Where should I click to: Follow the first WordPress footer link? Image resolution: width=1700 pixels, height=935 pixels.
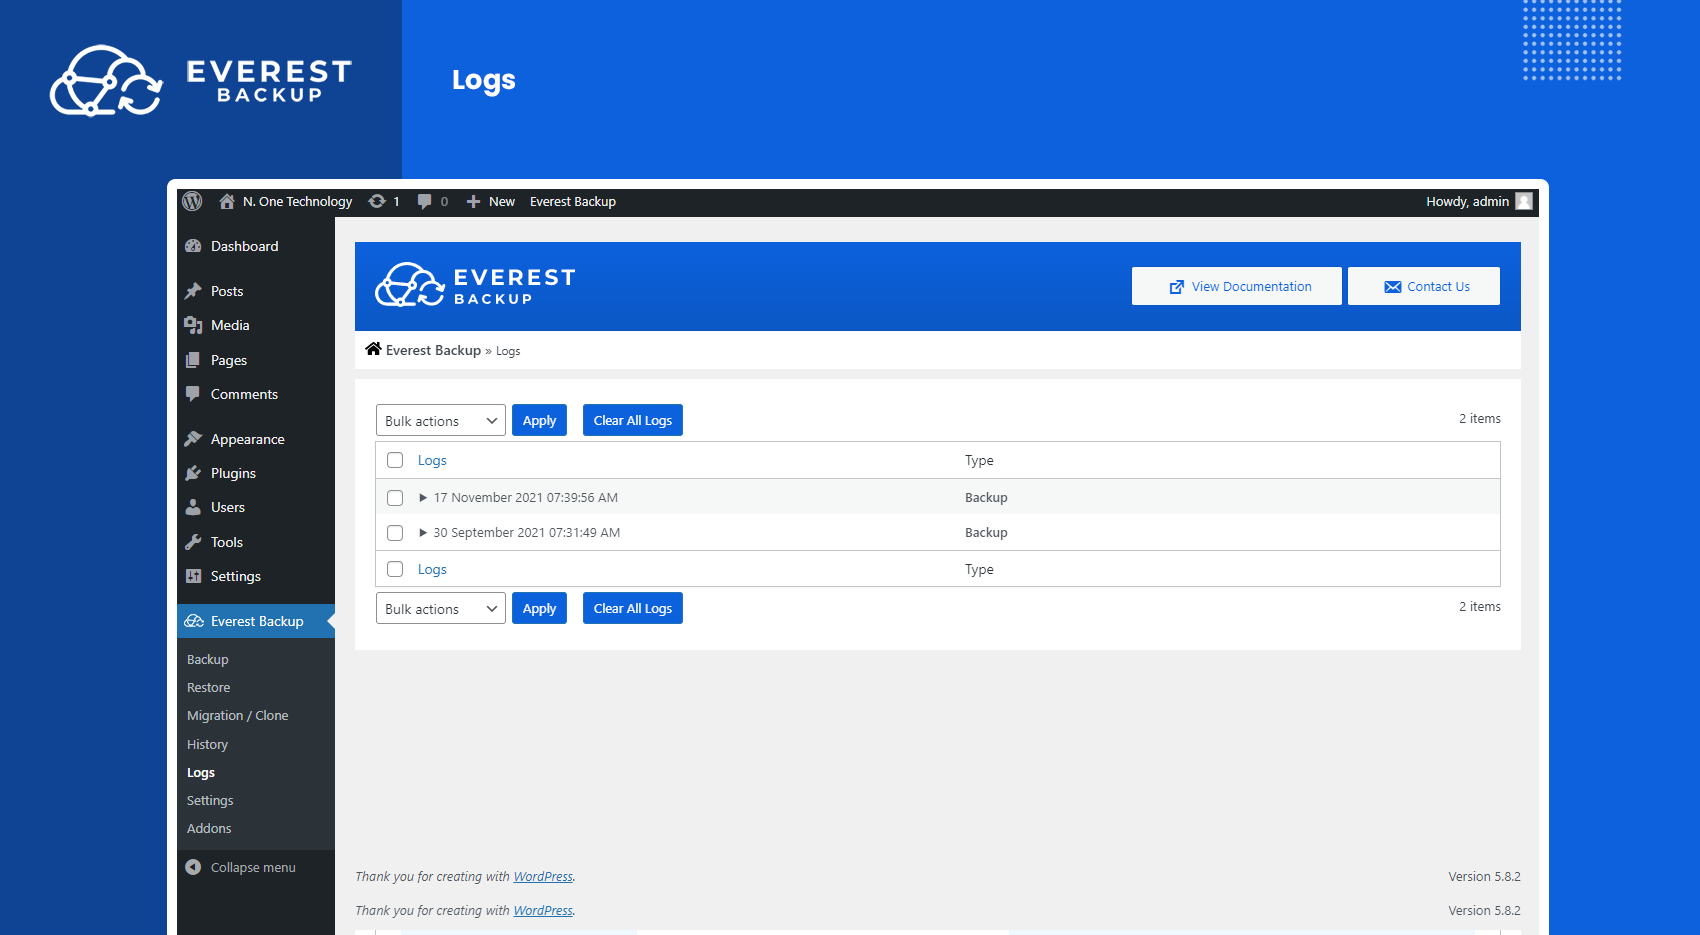tap(543, 876)
